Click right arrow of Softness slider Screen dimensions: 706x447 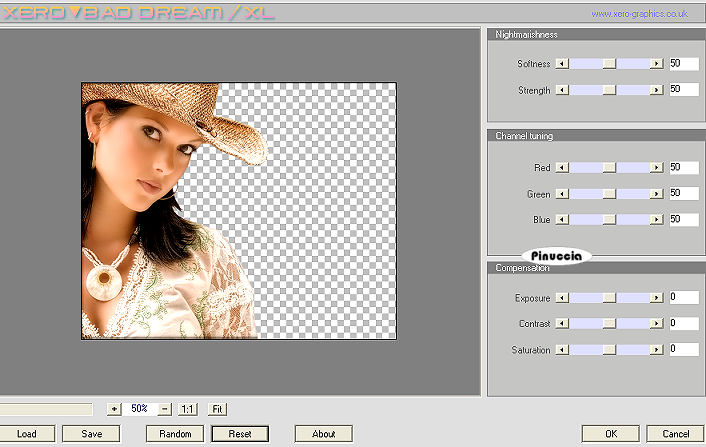coord(656,63)
